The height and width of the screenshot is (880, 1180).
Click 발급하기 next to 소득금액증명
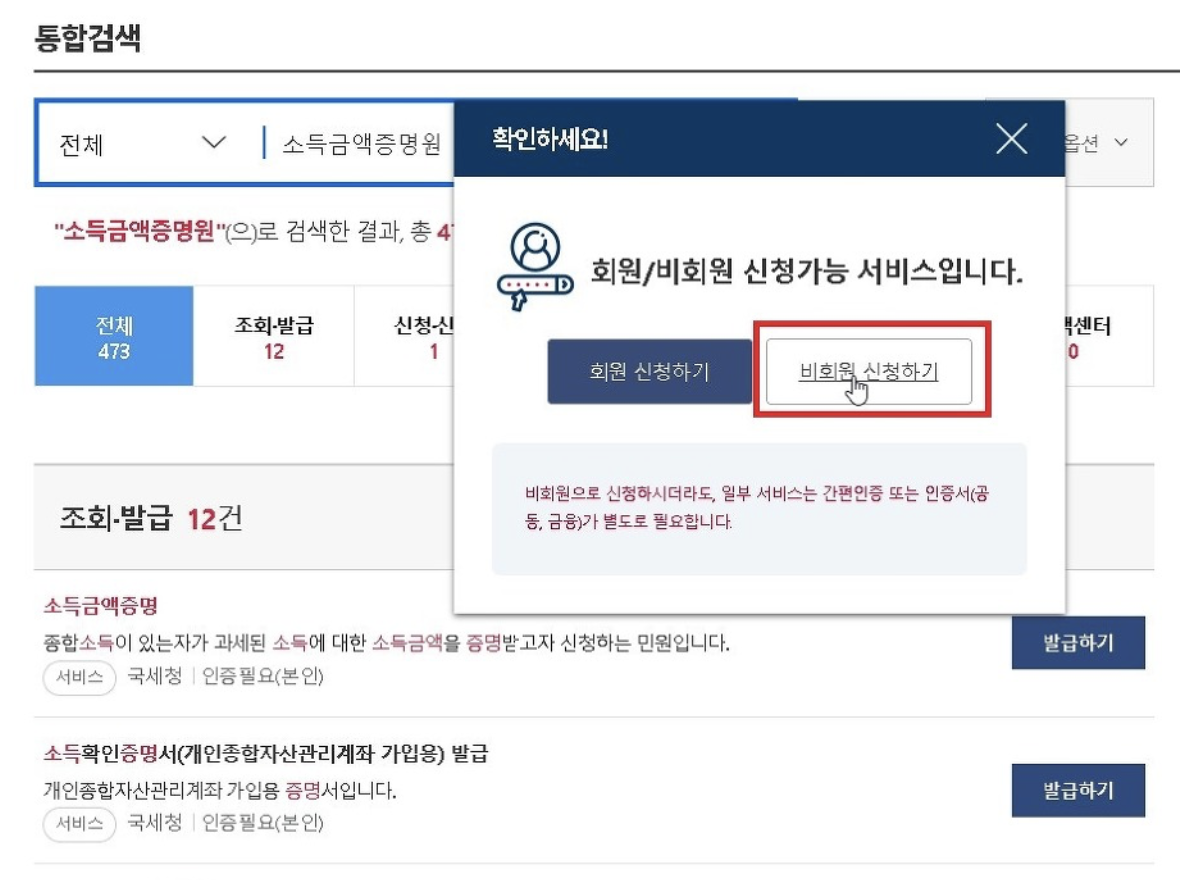(1078, 643)
